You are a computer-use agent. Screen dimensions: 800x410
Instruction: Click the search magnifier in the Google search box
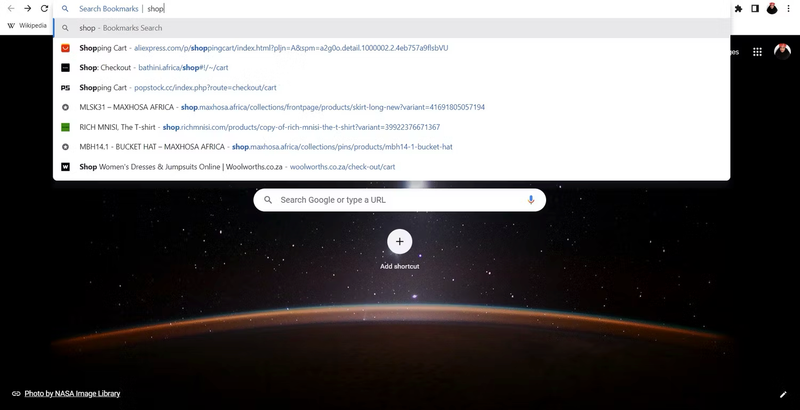coord(268,200)
